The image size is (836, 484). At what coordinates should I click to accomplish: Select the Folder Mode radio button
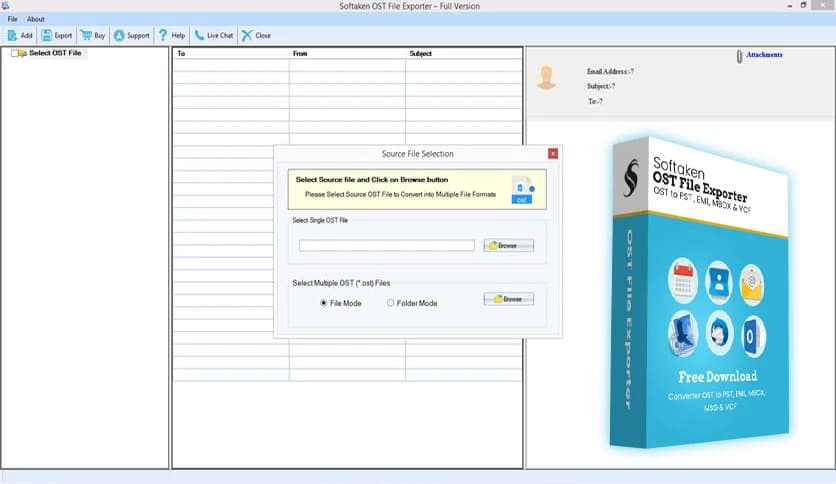(390, 303)
